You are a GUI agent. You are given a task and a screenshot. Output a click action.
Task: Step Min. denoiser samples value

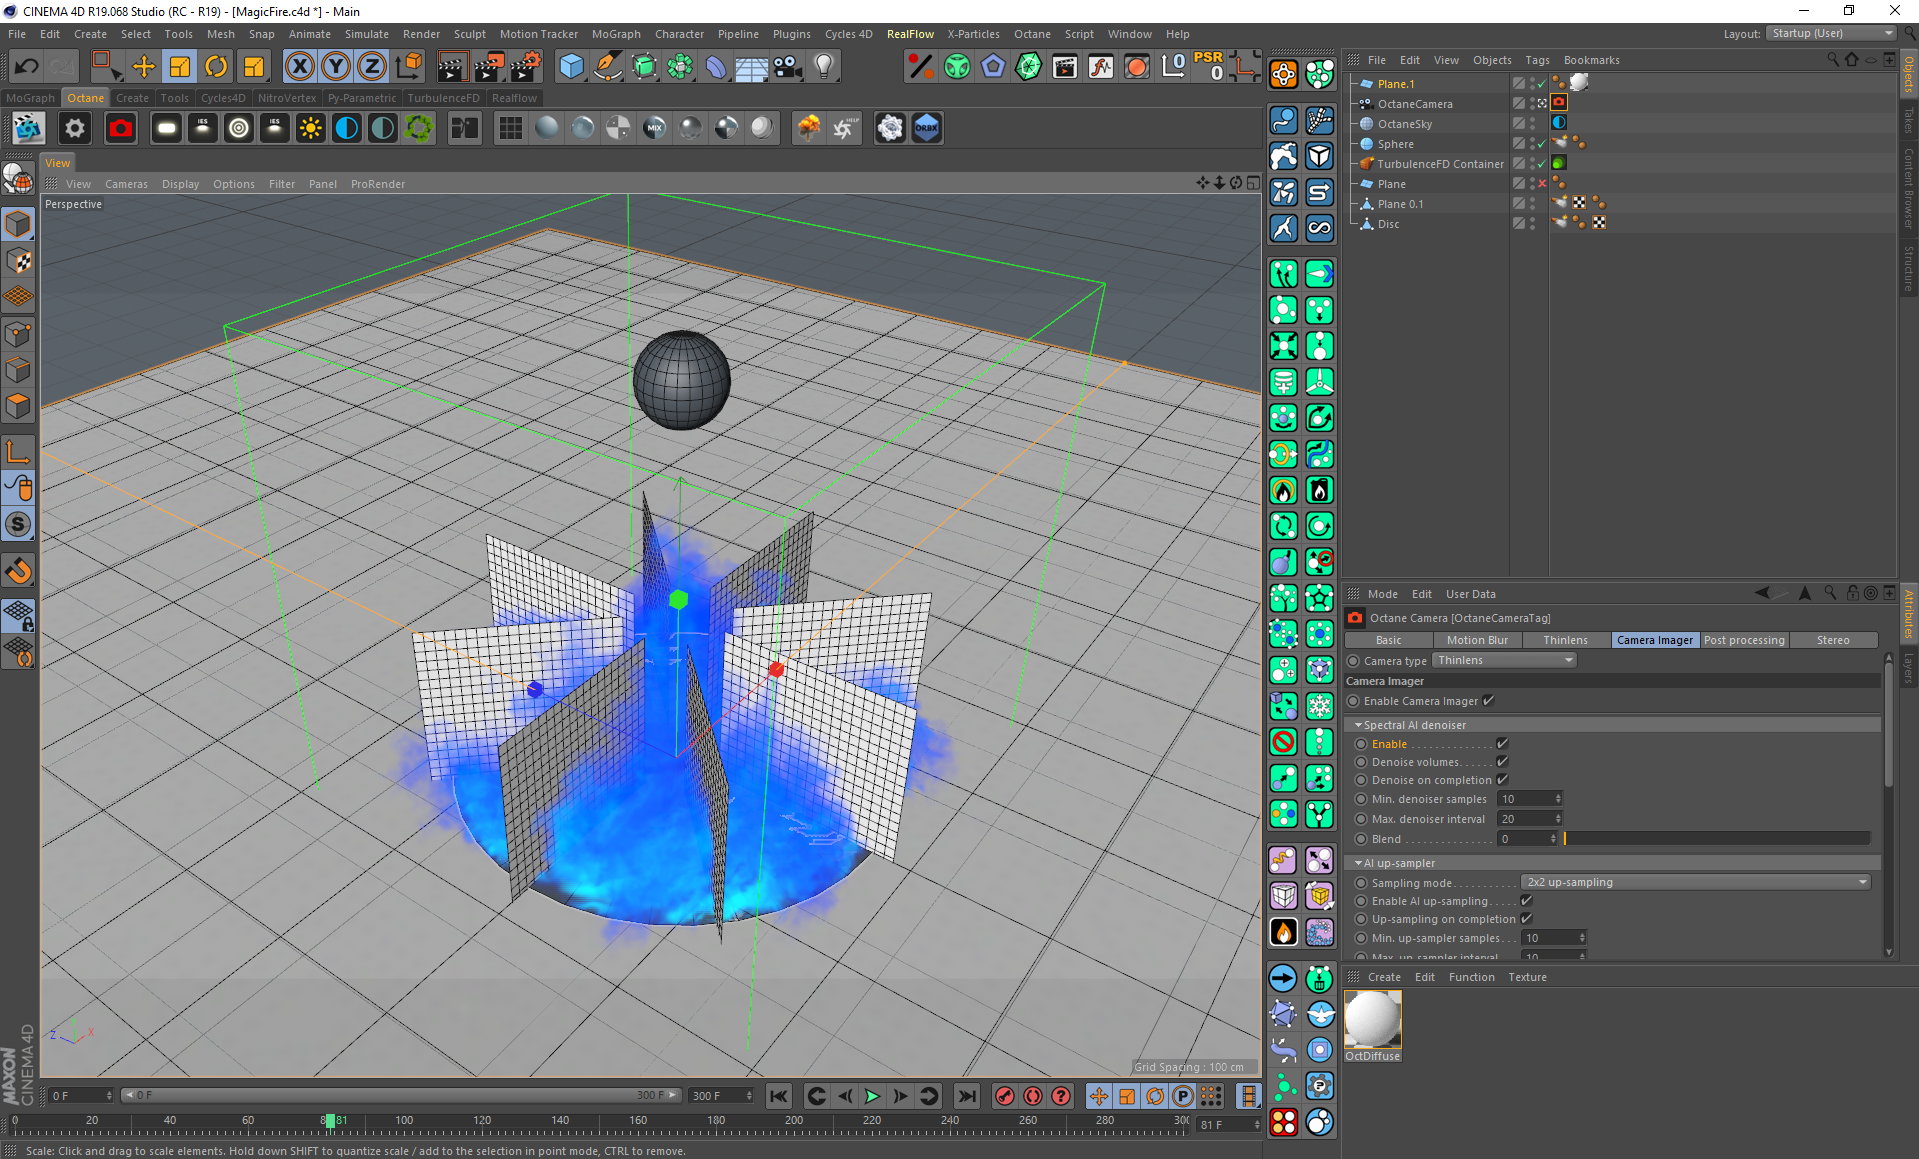point(1558,798)
